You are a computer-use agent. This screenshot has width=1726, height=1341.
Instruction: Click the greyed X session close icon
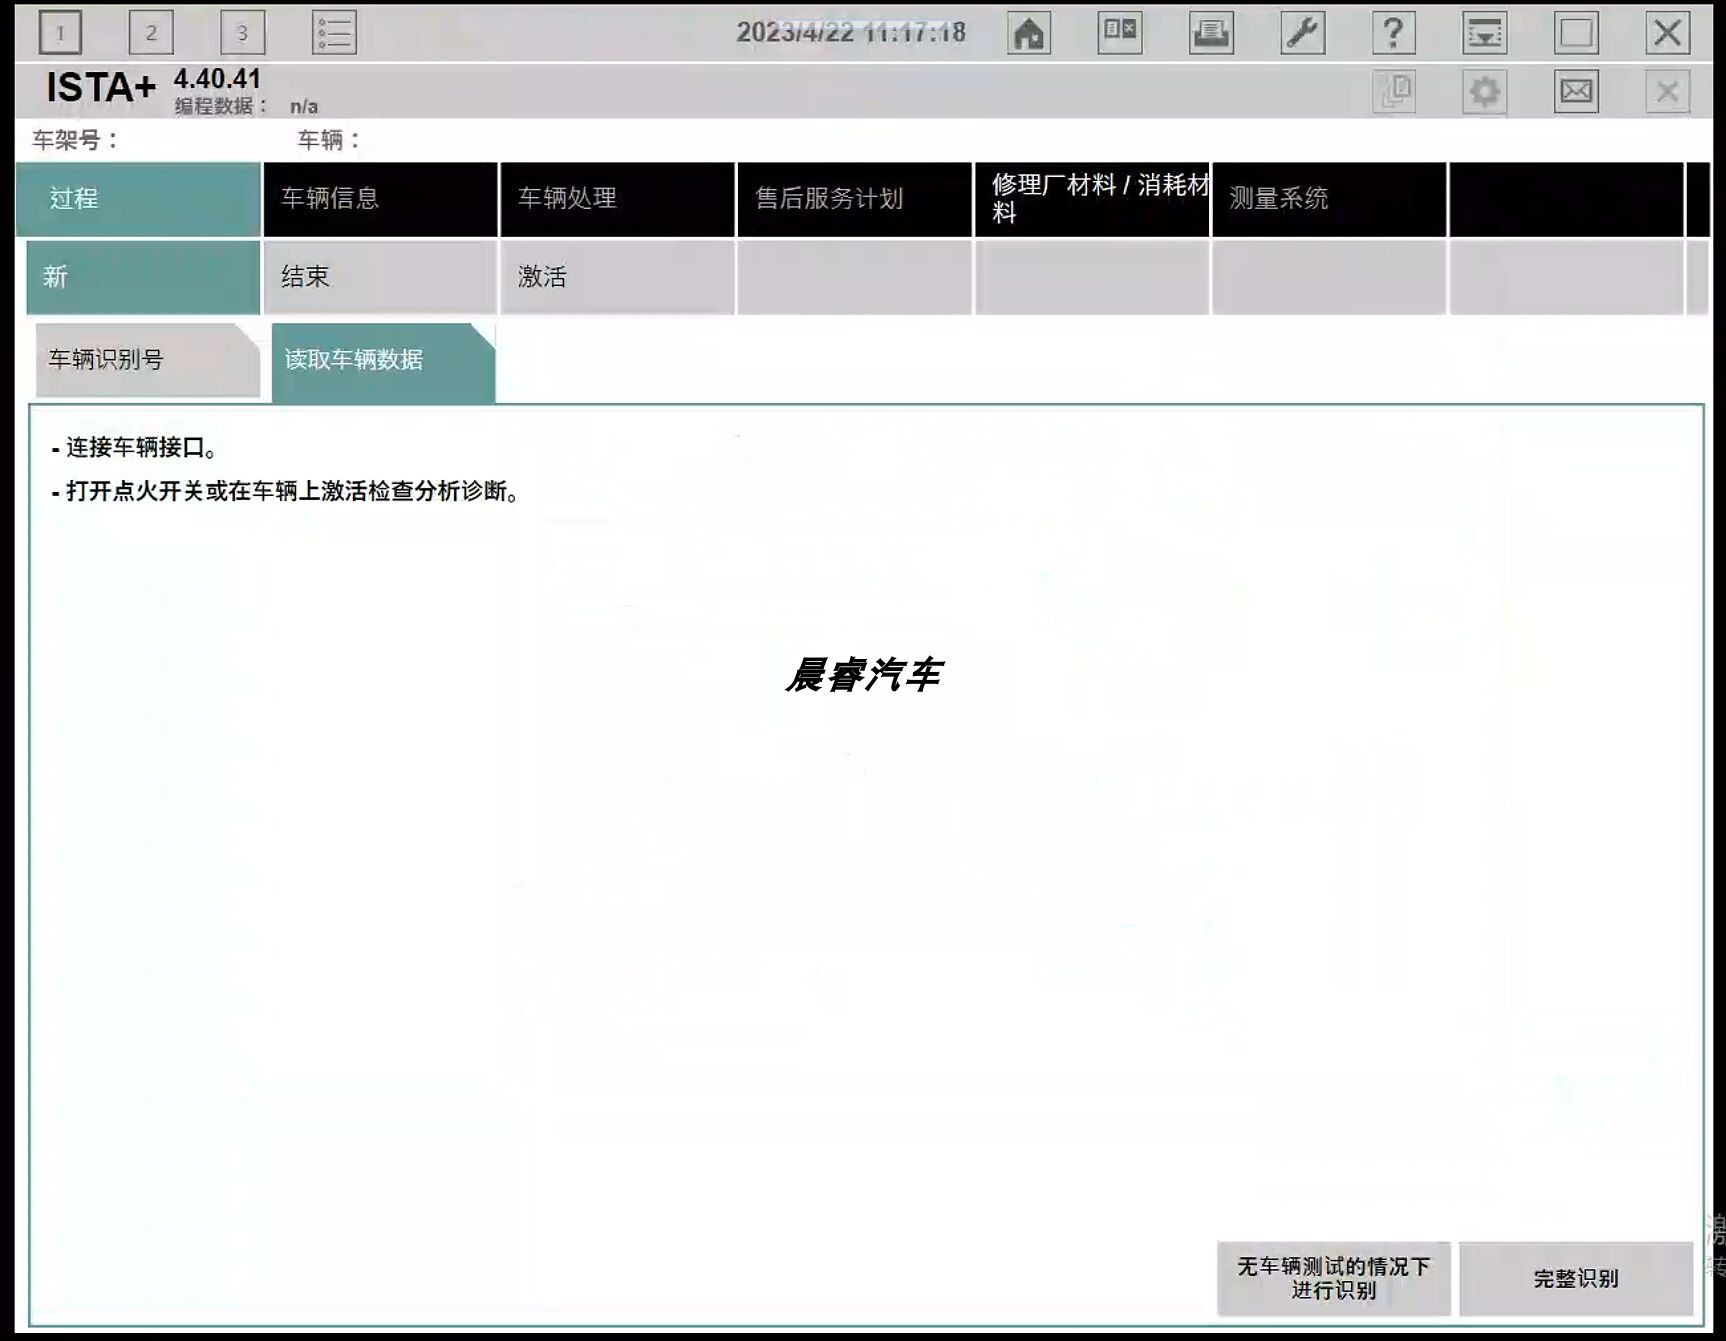pyautogui.click(x=1667, y=92)
